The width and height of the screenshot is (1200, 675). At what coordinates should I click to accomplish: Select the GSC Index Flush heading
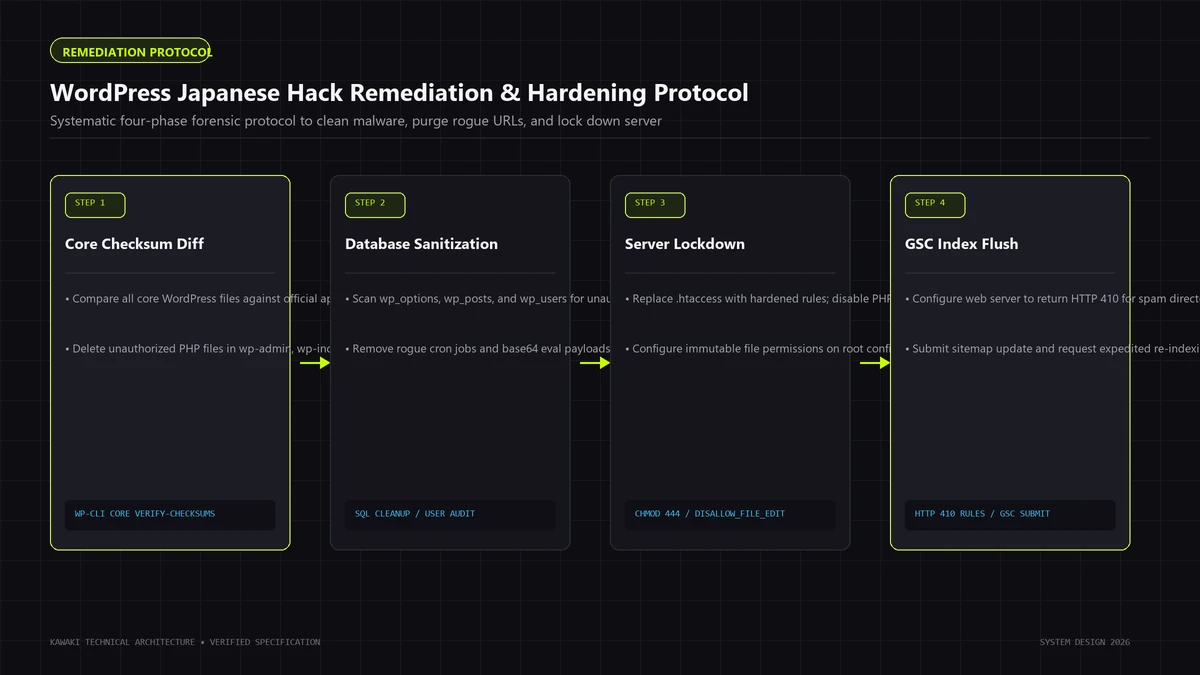coord(962,244)
